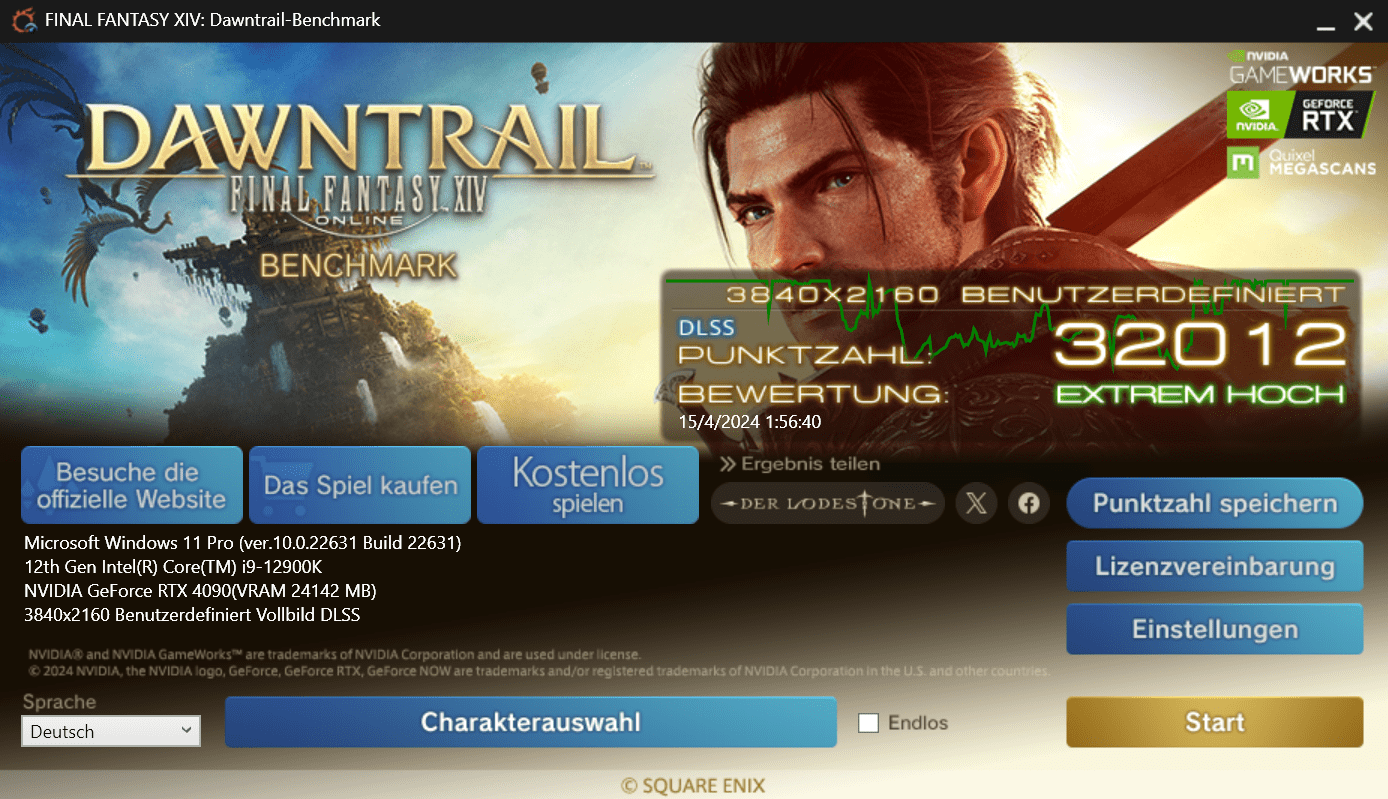
Task: Click the Quixel Megascans logo
Action: [x=1301, y=163]
